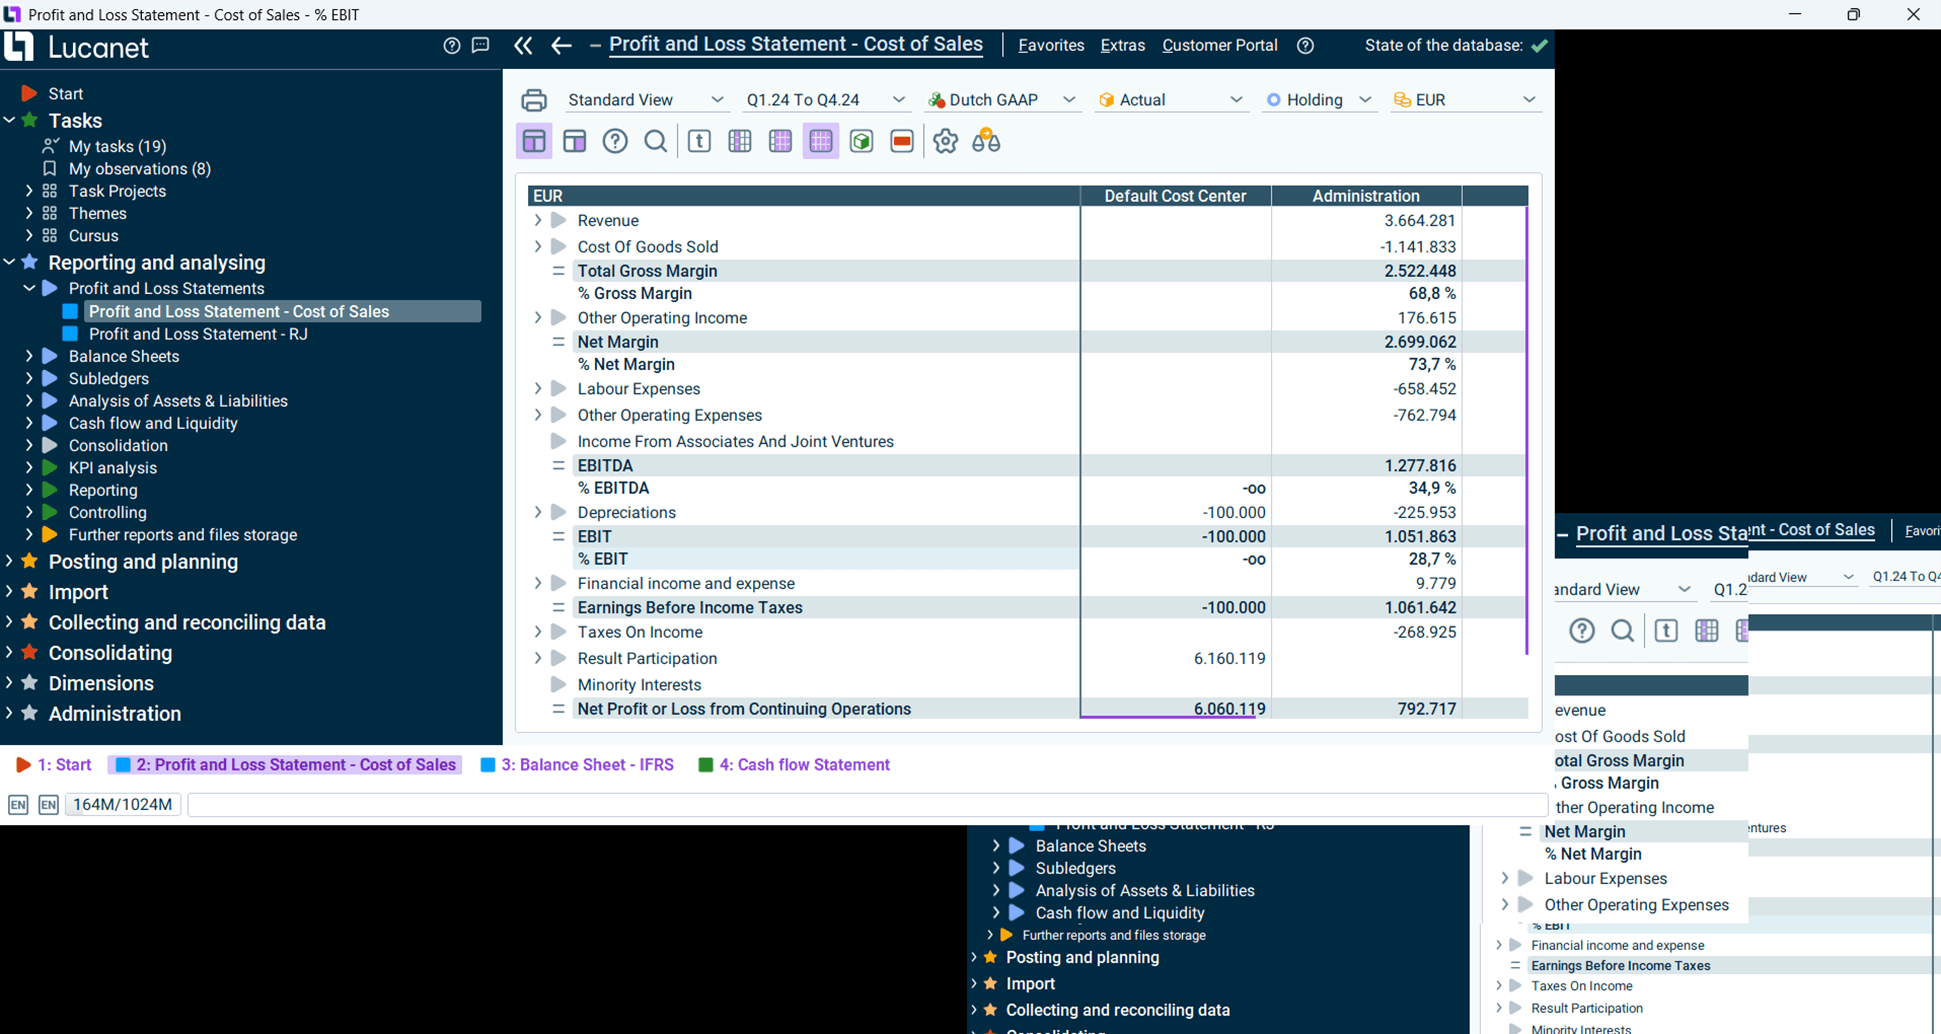Click the database state green checkmark
The width and height of the screenshot is (1941, 1034).
(1540, 45)
